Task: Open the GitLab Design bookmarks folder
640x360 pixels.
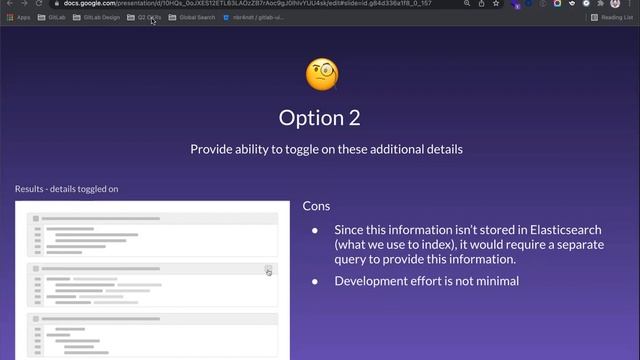Action: pyautogui.click(x=96, y=18)
